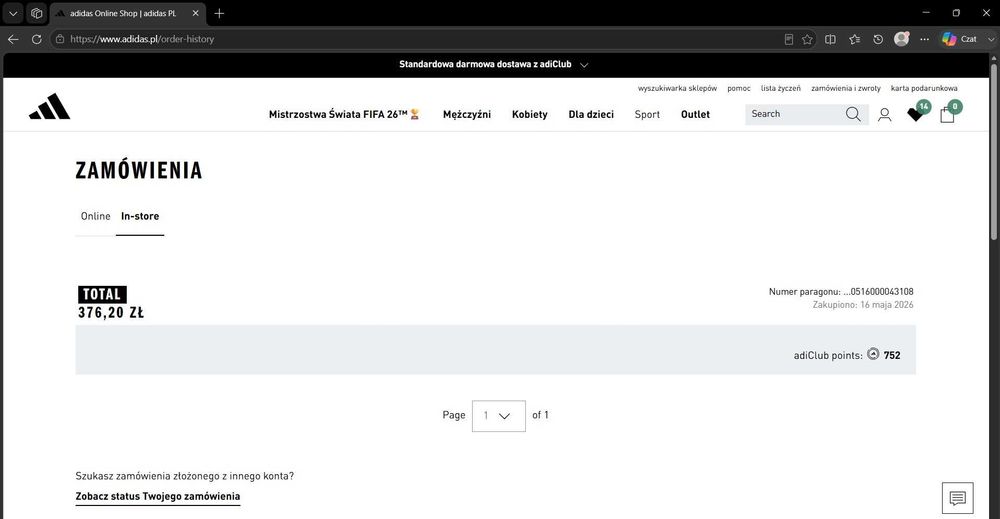The width and height of the screenshot is (1000, 519).
Task: Open the Copilot Czat button
Action: click(960, 39)
